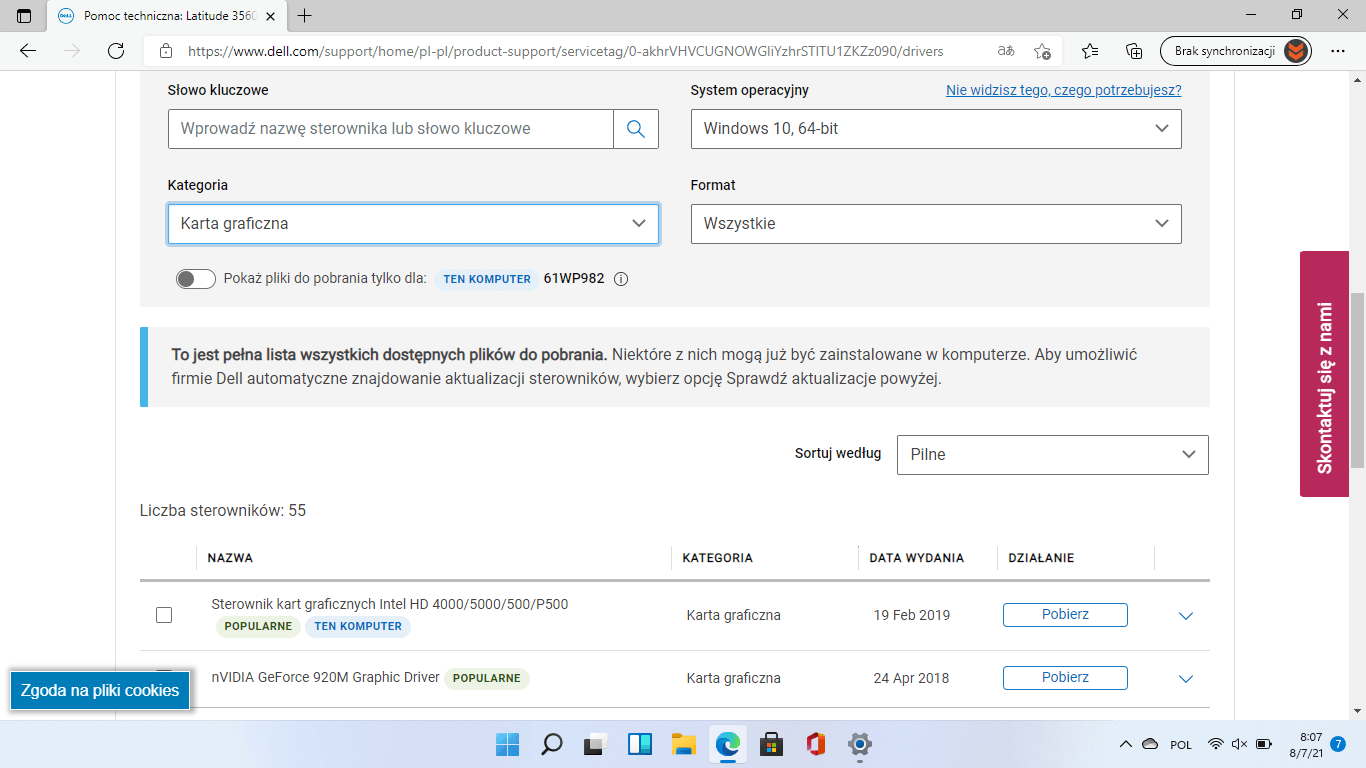Open the OneDrive cloud tray icon
The width and height of the screenshot is (1366, 768).
coord(1150,744)
